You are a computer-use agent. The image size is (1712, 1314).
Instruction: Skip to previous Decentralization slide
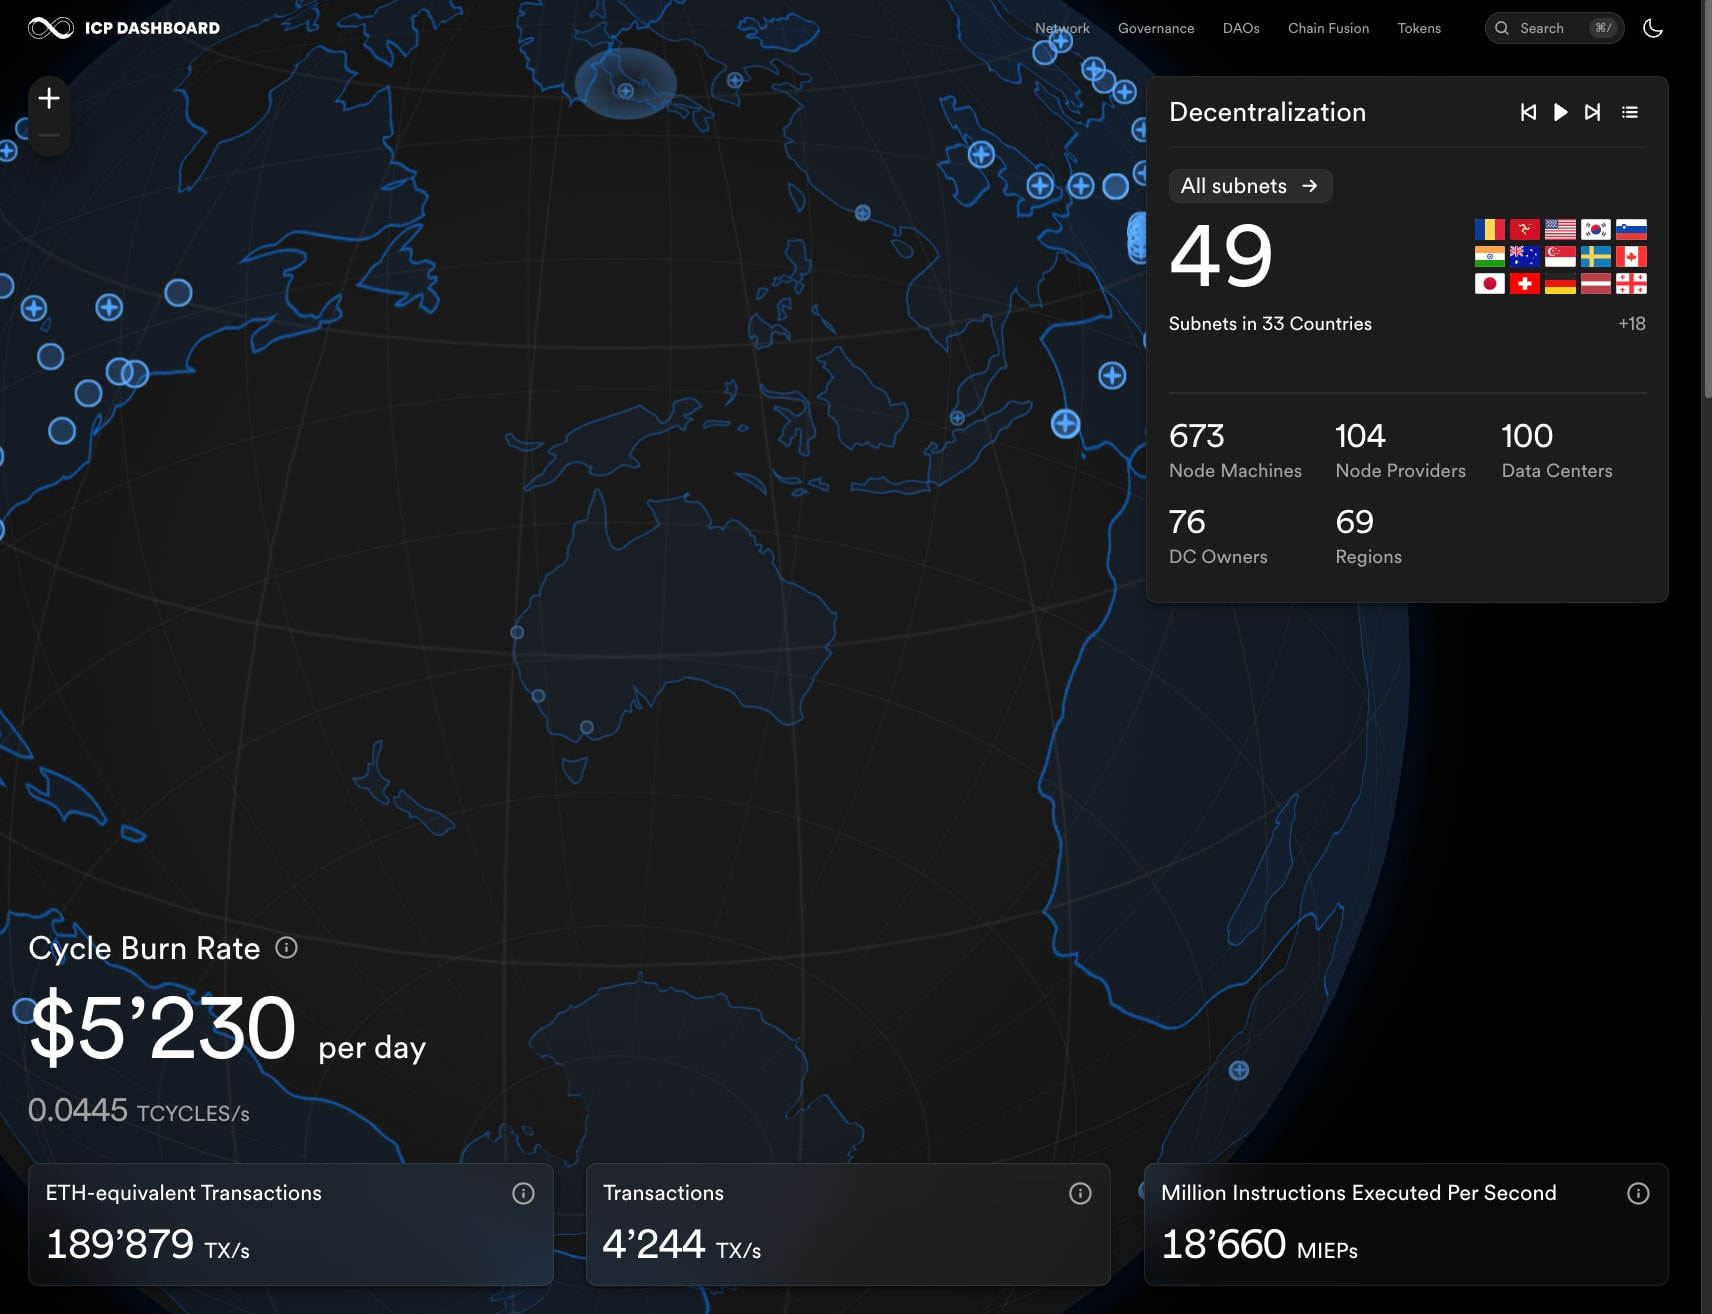1528,112
